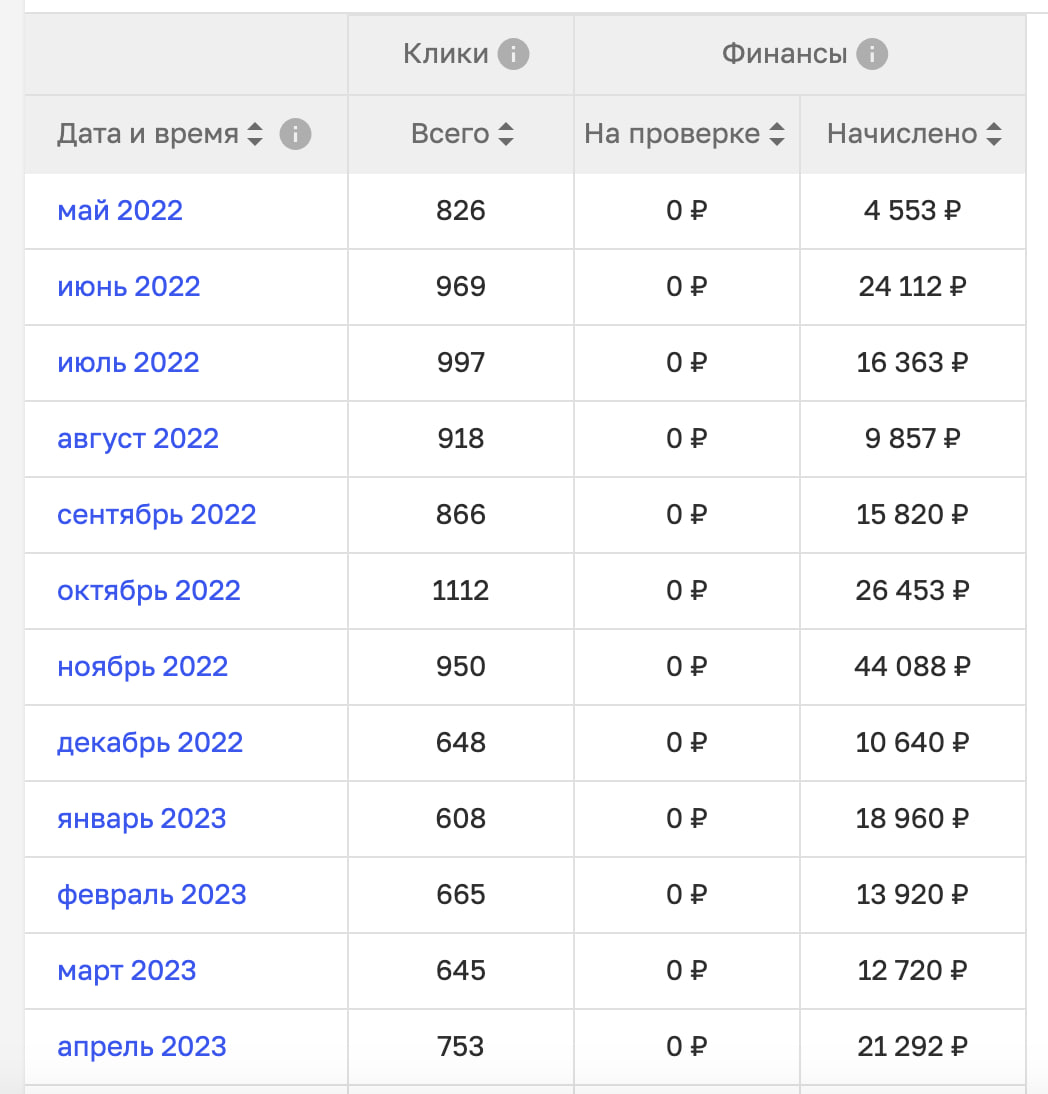Sort clicks by Всего column arrows
Screen dimensions: 1048x1094
click(x=506, y=134)
